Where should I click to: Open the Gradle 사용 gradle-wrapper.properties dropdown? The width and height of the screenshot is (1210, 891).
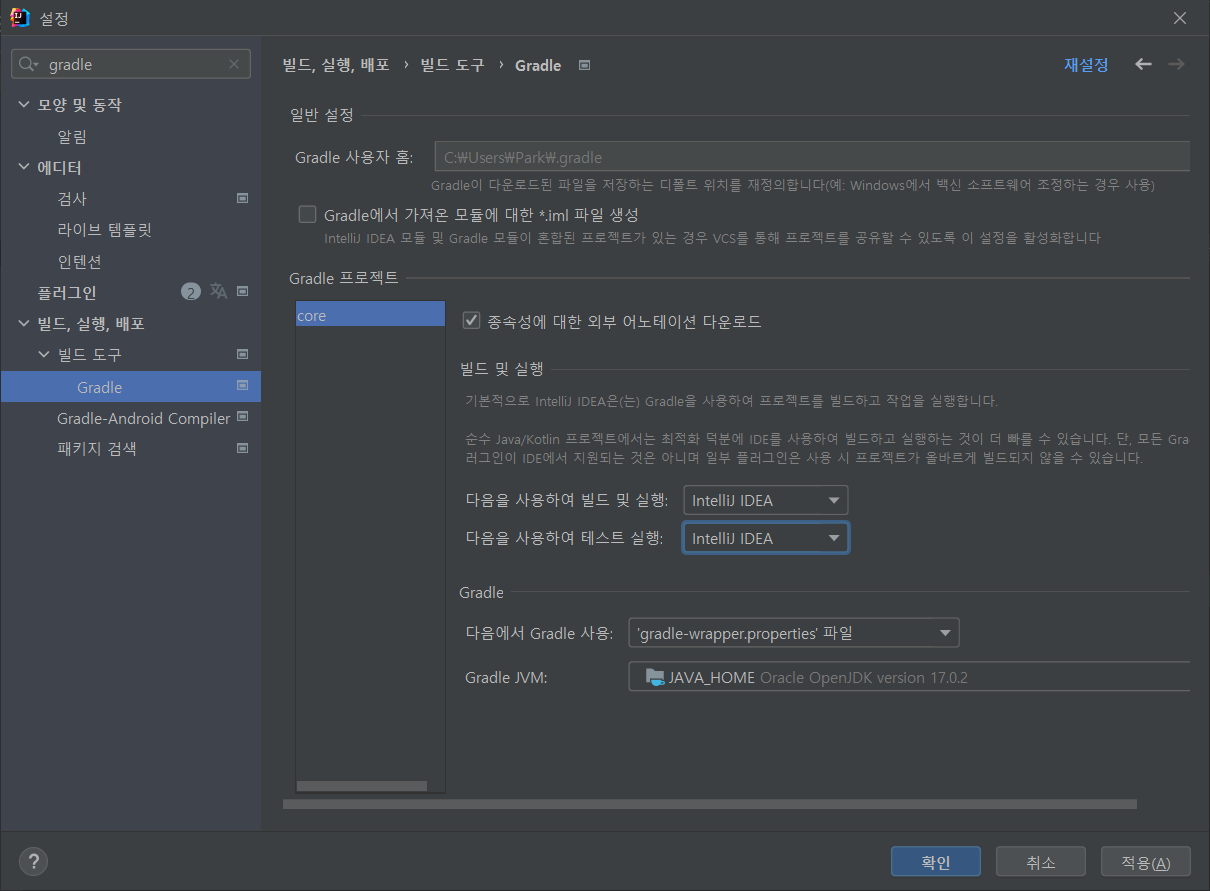coord(794,633)
